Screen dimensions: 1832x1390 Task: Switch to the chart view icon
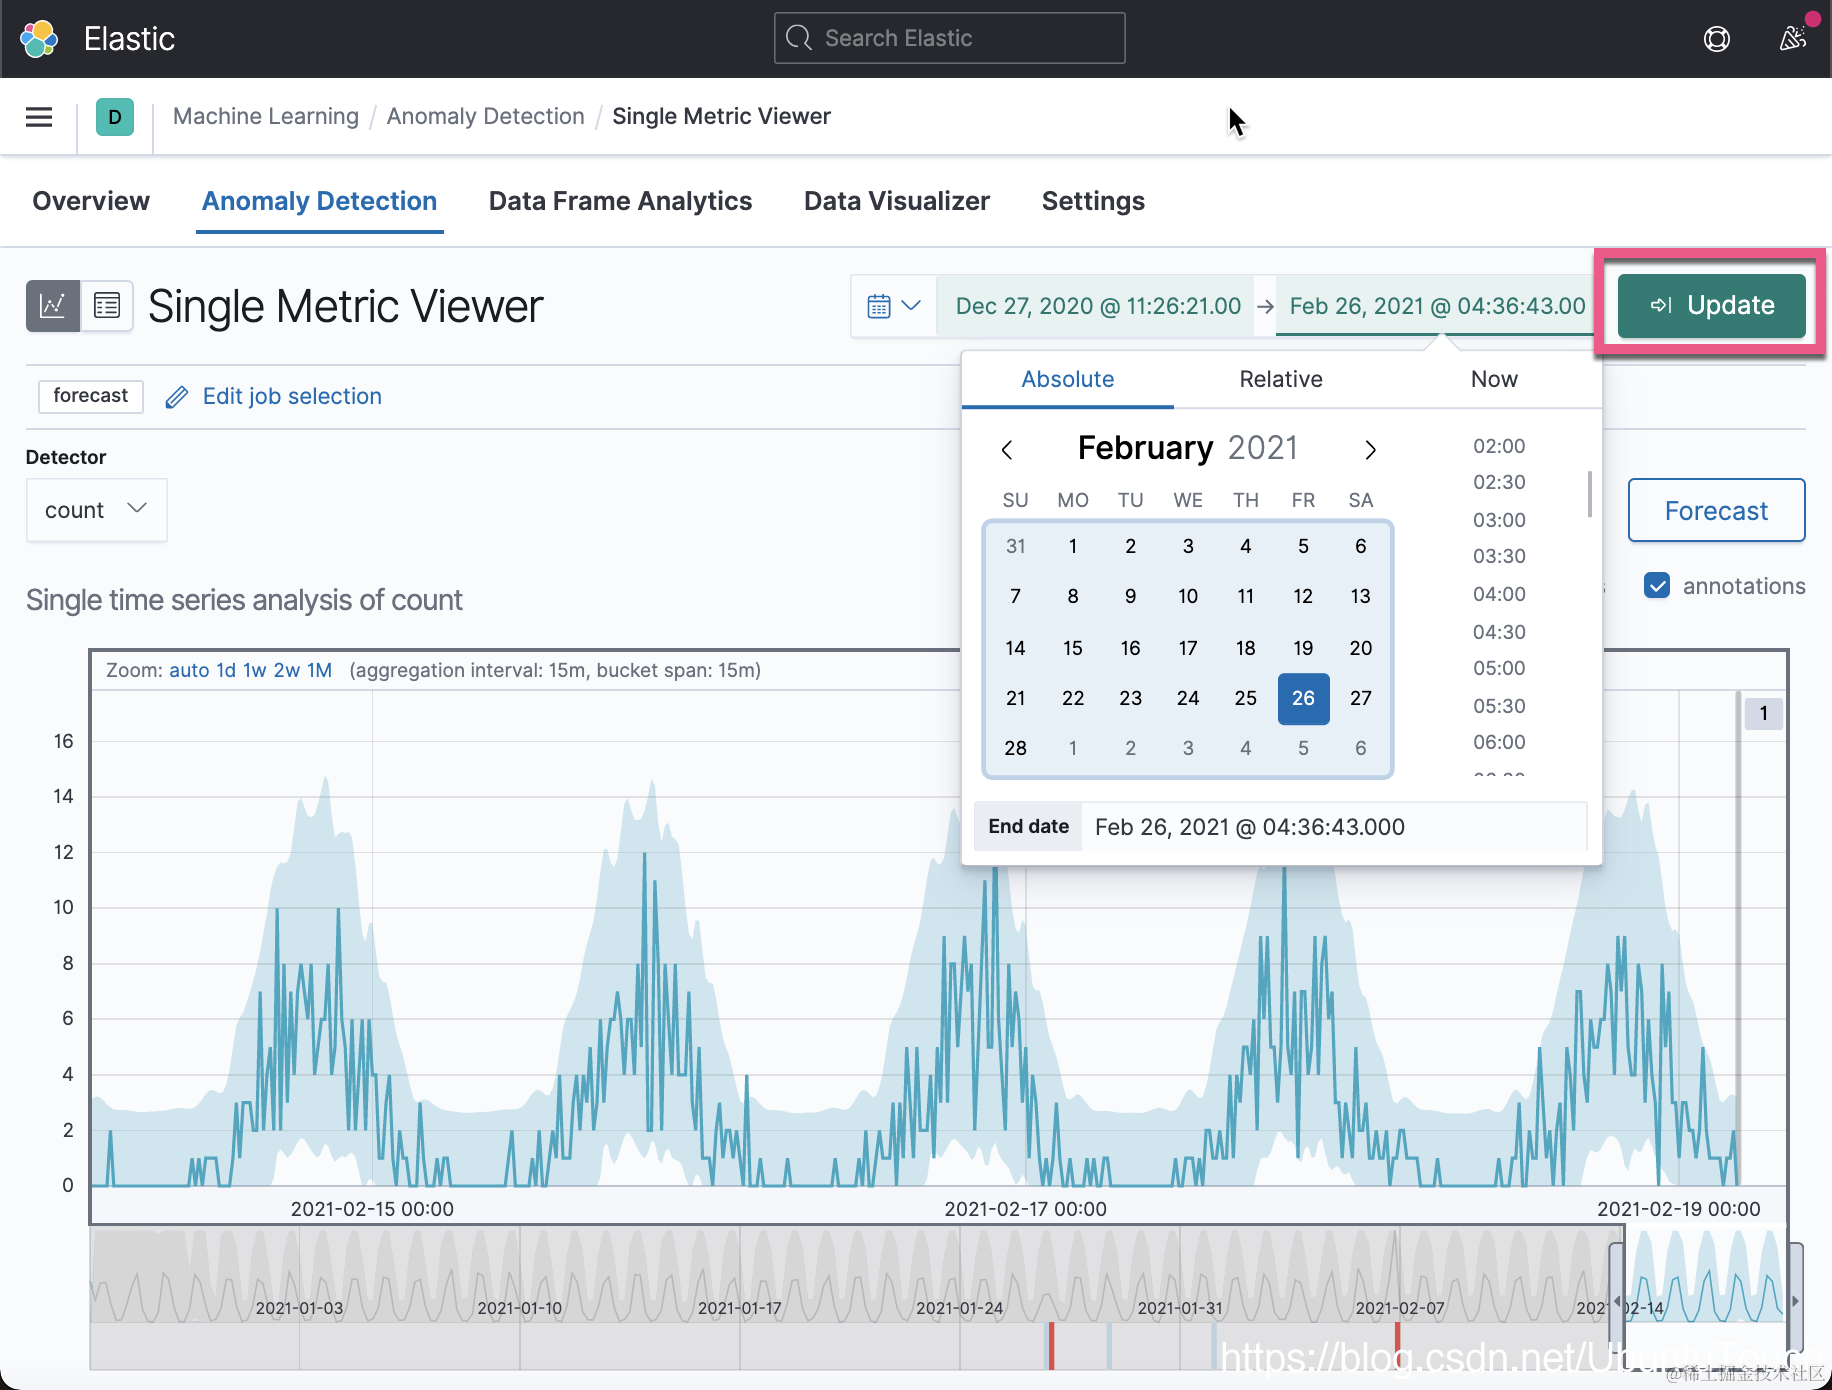[x=52, y=305]
